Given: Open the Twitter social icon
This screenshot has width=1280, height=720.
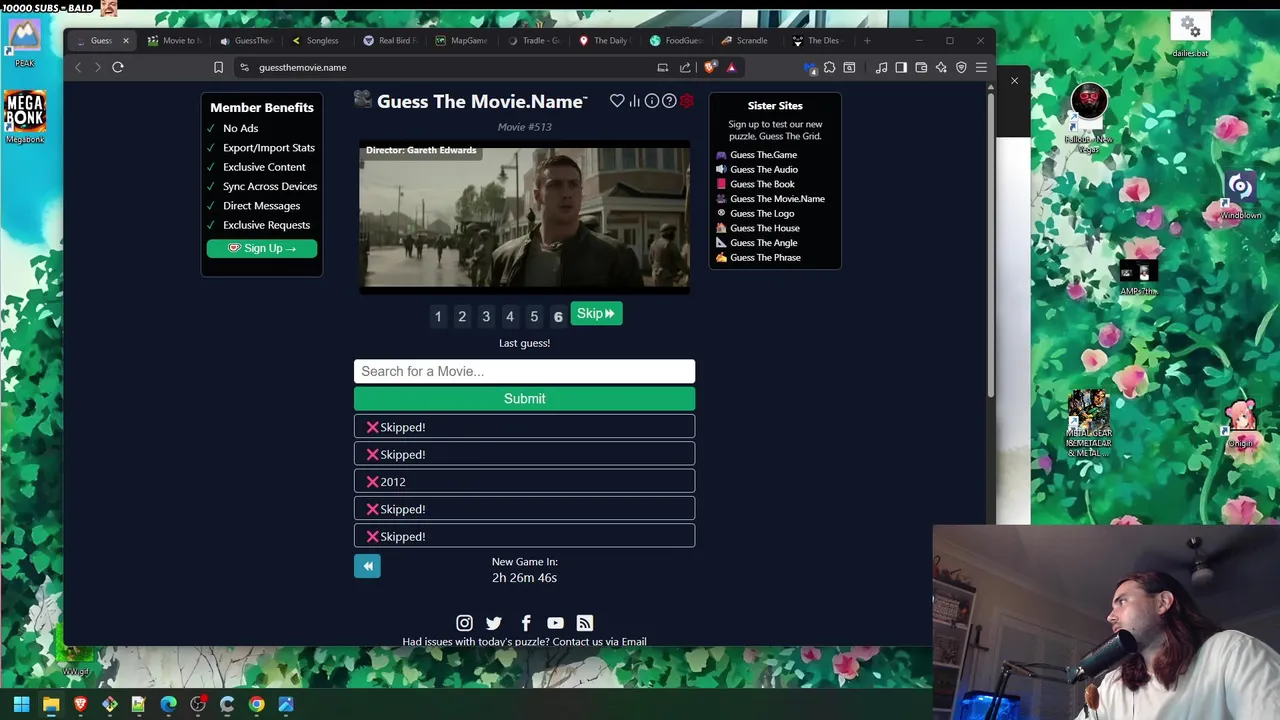Looking at the screenshot, I should (x=494, y=623).
